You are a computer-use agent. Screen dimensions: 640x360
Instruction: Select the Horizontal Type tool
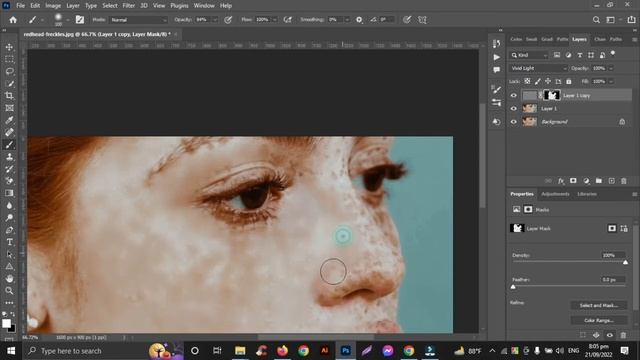(x=9, y=242)
